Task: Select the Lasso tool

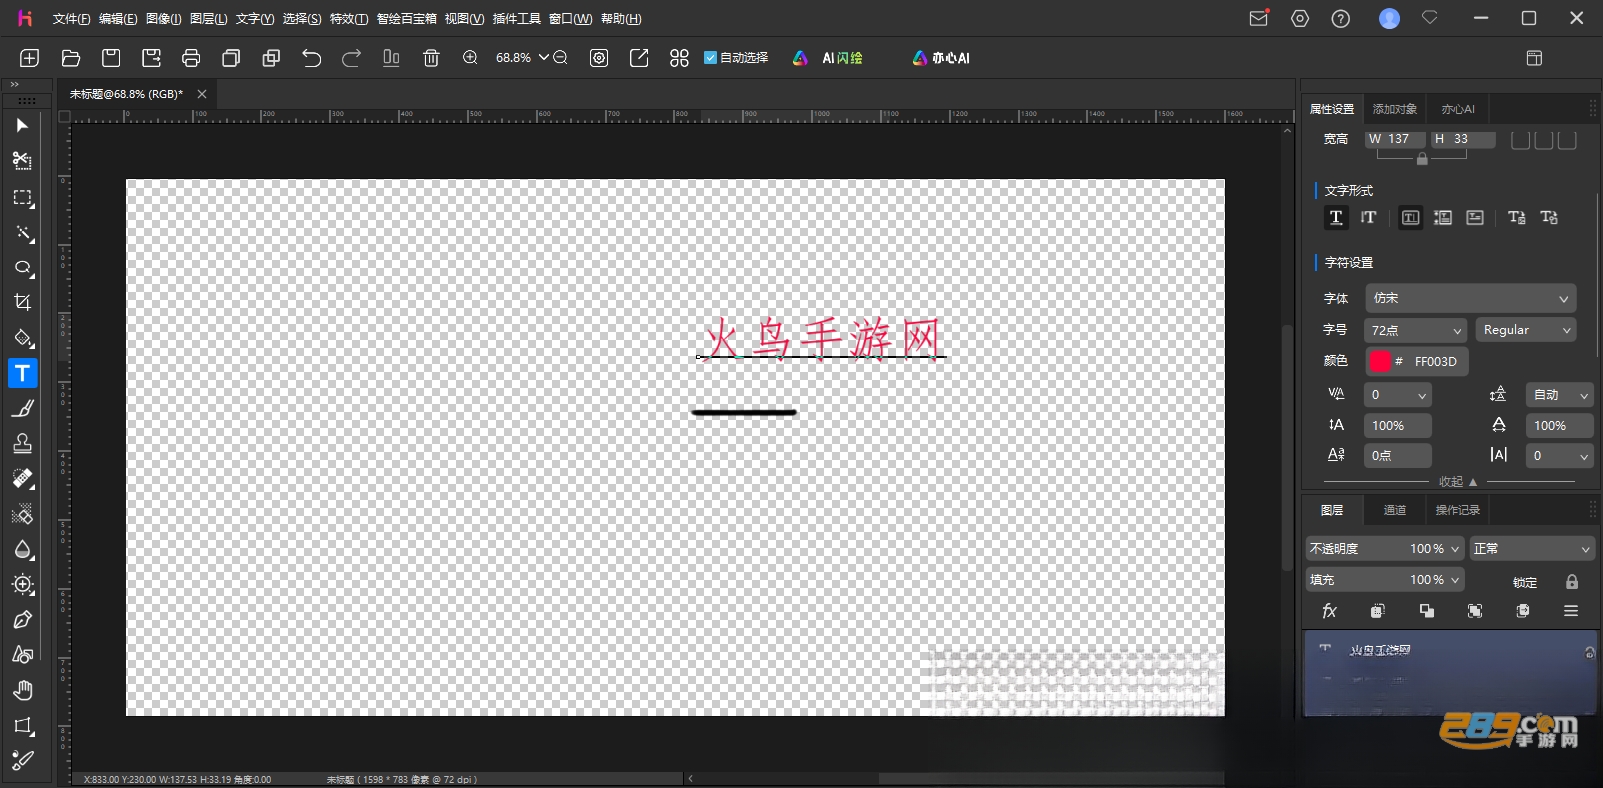Action: [22, 268]
